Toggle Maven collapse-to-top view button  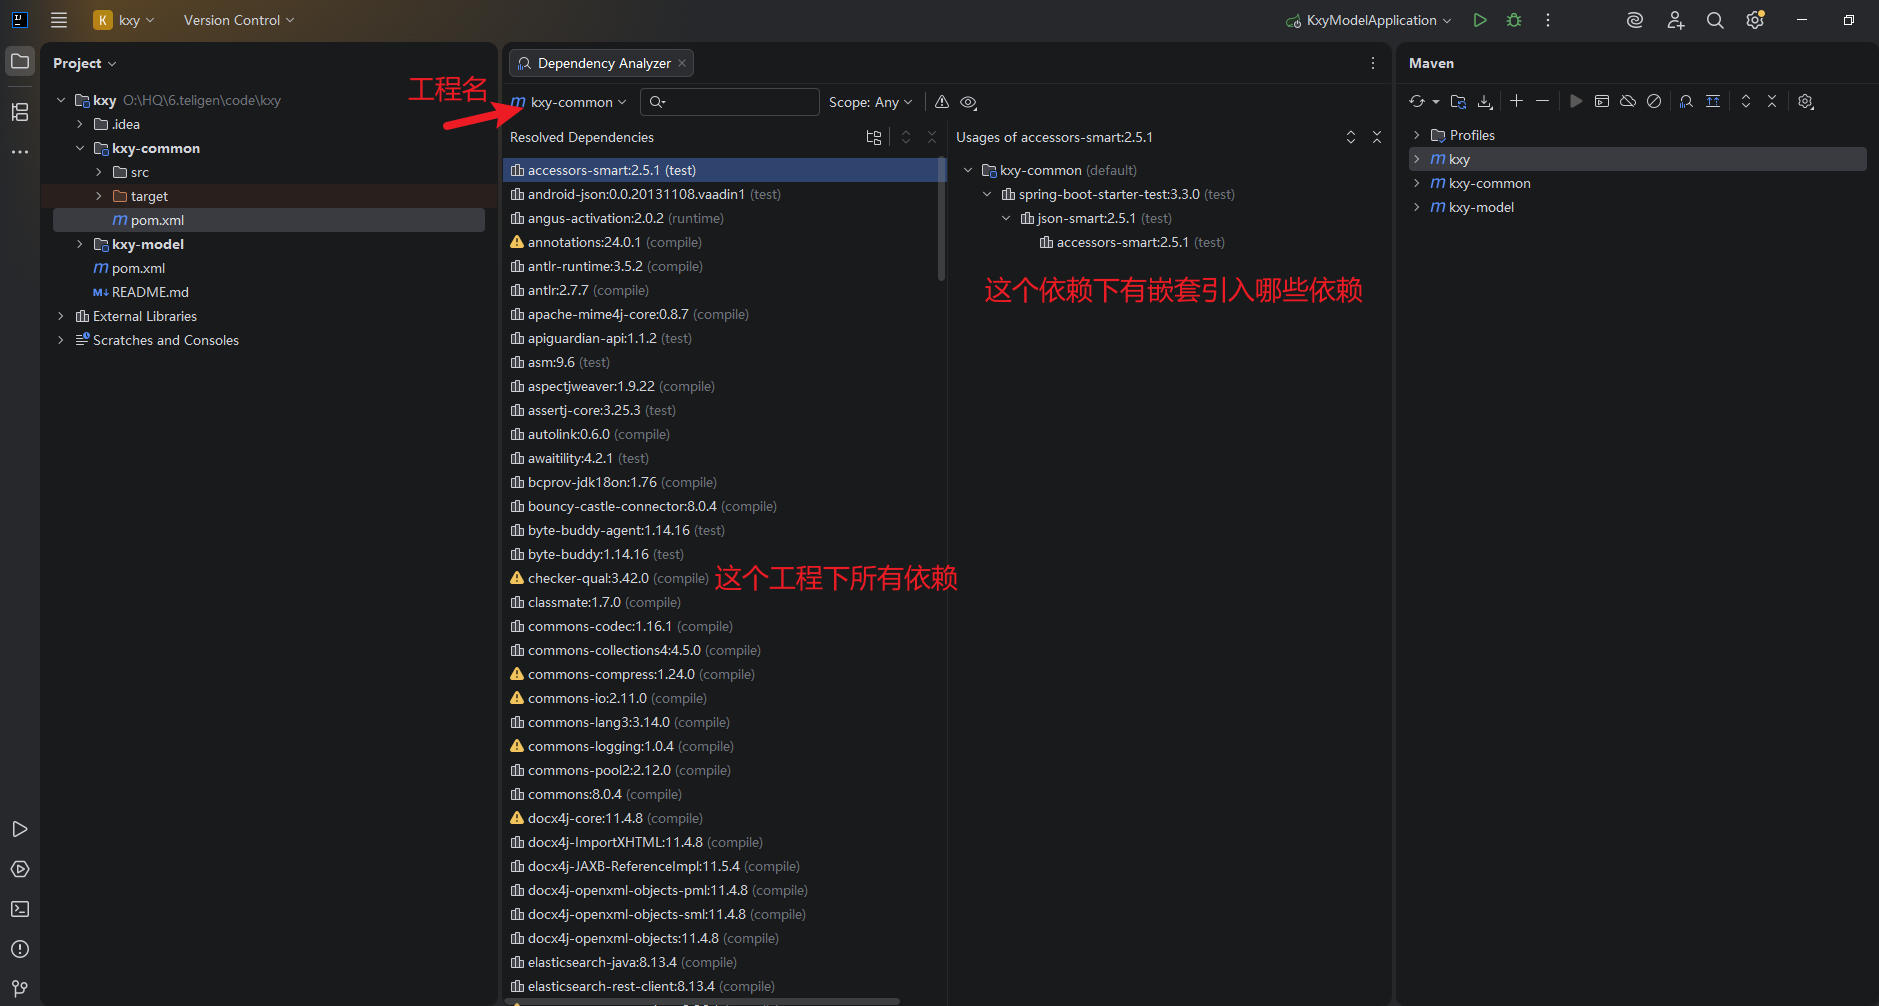1713,101
